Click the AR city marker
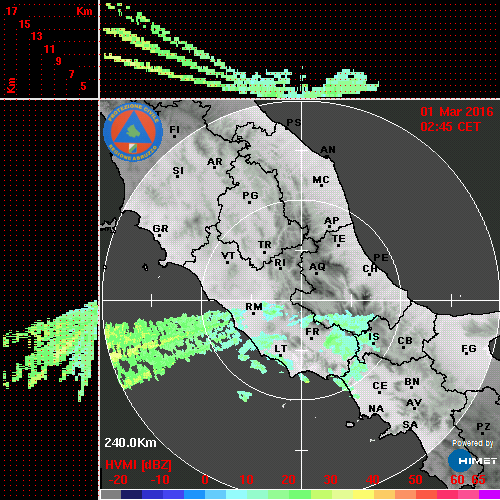This screenshot has height=500, width=500. [x=214, y=163]
